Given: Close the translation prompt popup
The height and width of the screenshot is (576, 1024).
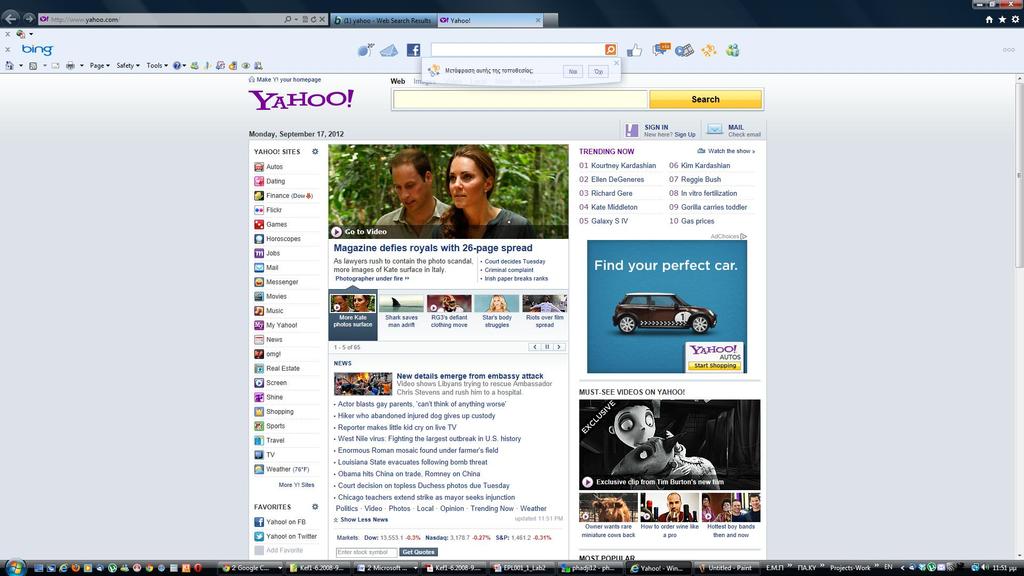Looking at the screenshot, I should click(616, 63).
